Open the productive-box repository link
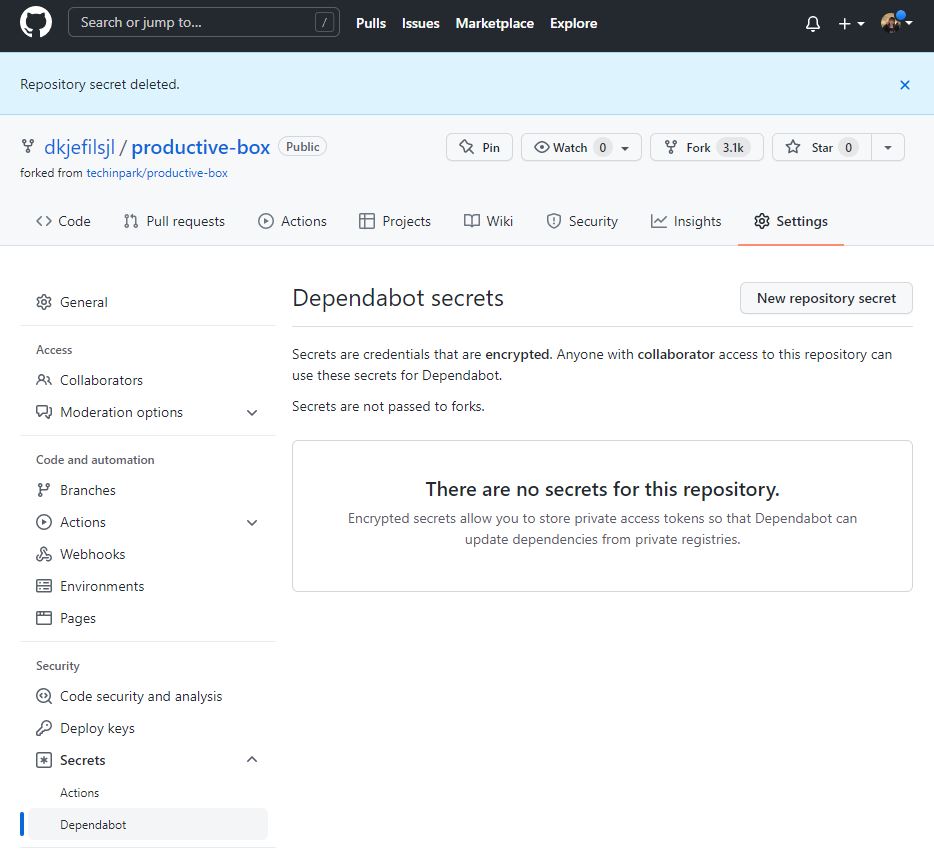Image resolution: width=934 pixels, height=856 pixels. click(x=201, y=147)
